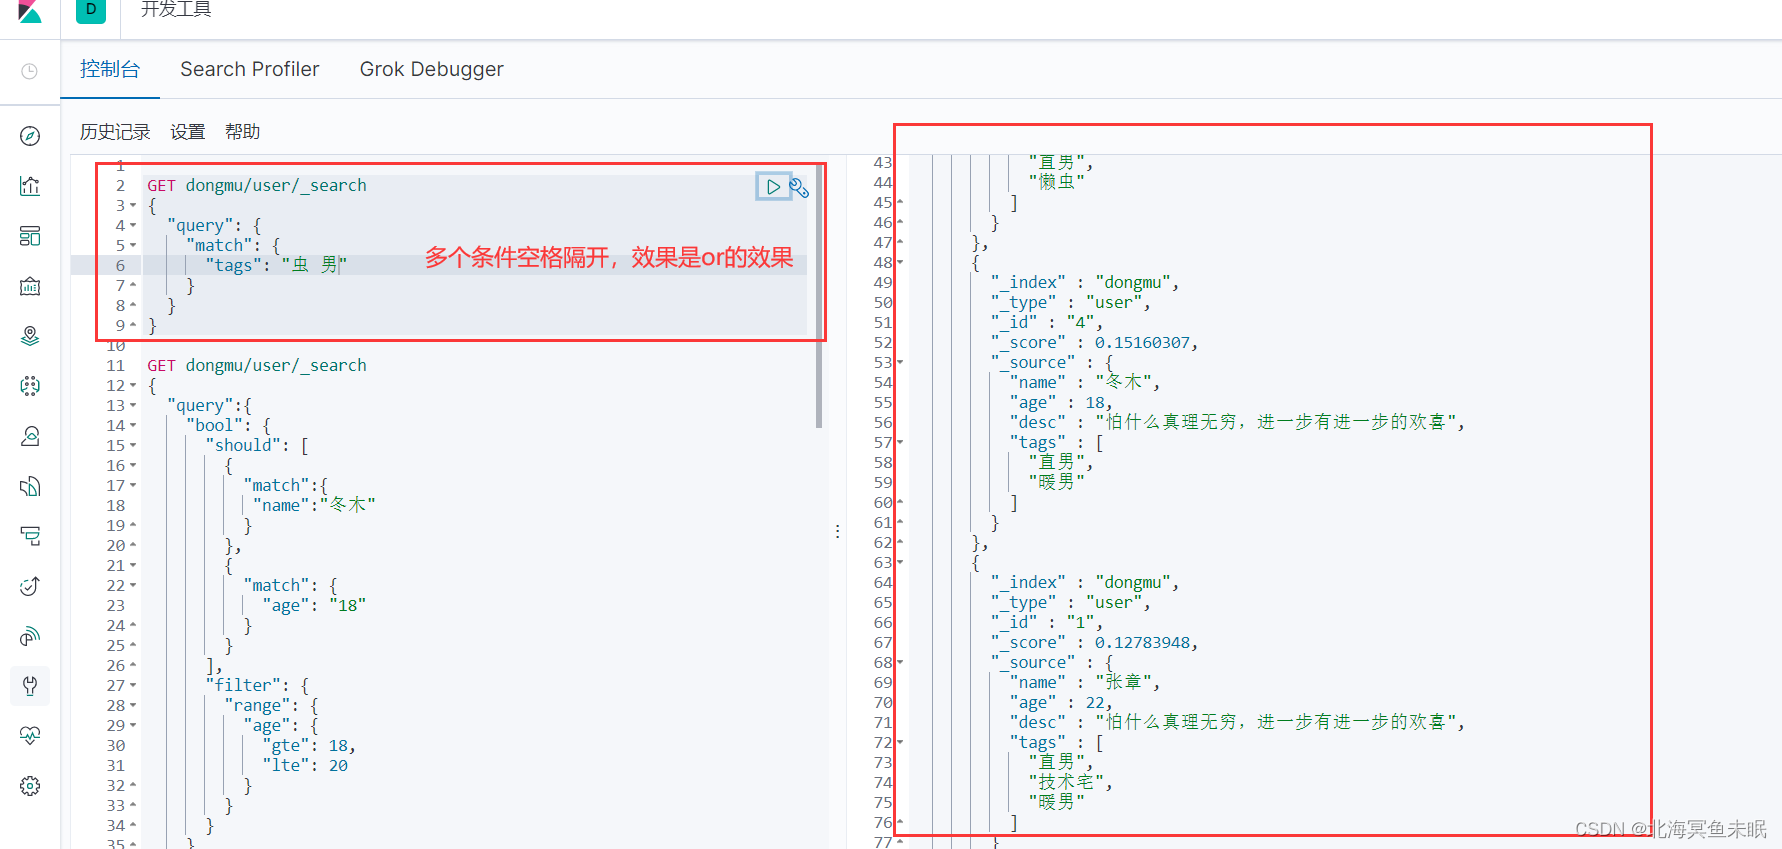Click "_id" : "4" in output
Viewport: 1782px width, 849px height.
1047,322
